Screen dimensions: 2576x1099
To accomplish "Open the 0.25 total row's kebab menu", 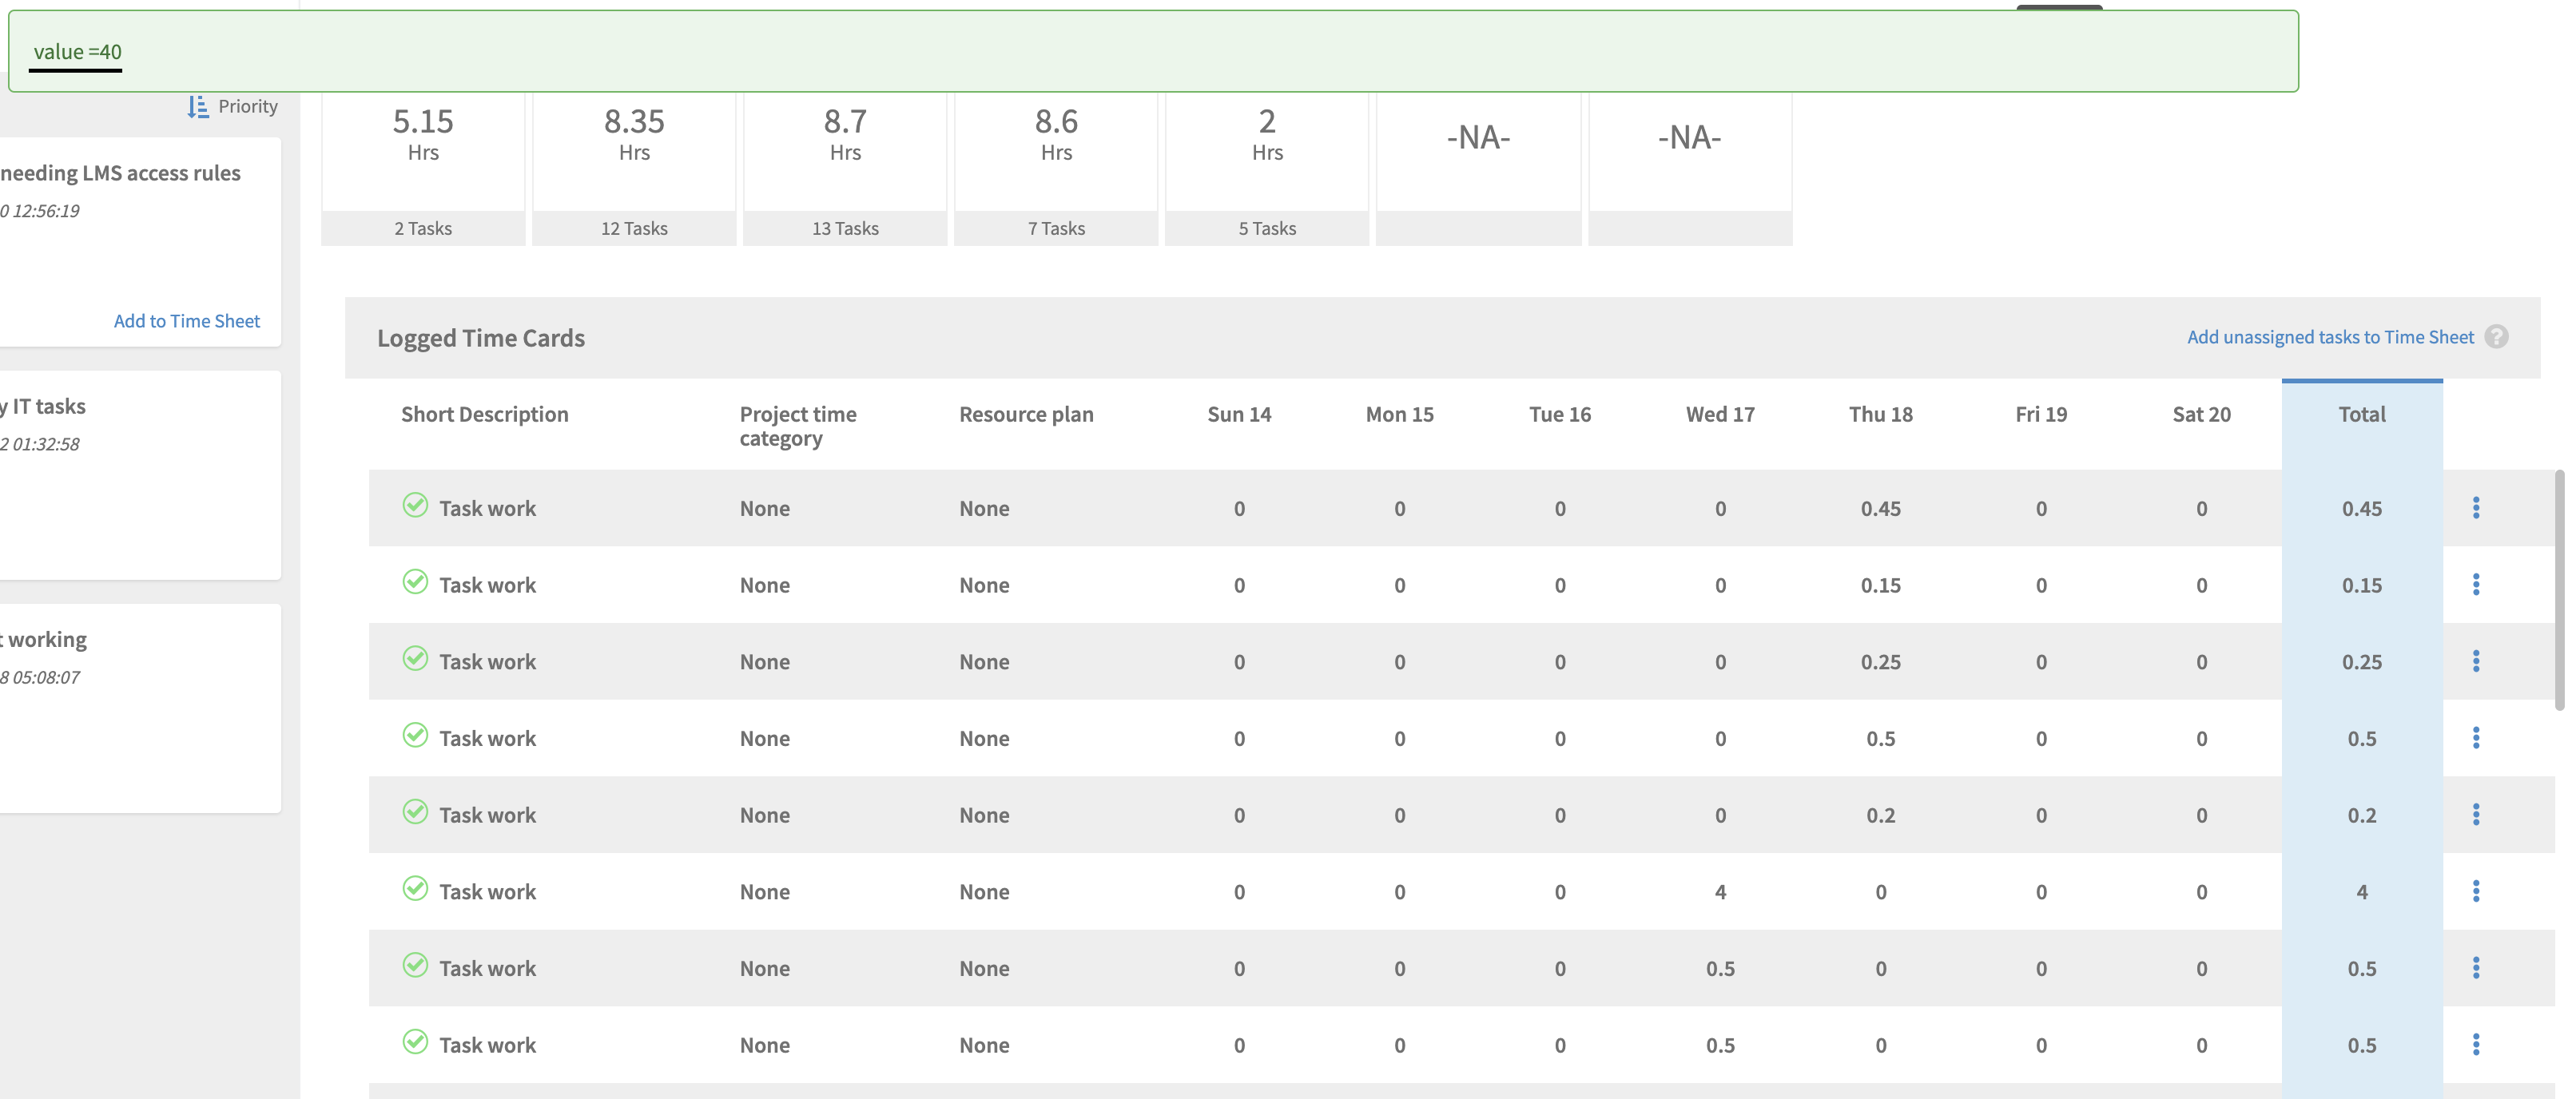I will click(2476, 661).
